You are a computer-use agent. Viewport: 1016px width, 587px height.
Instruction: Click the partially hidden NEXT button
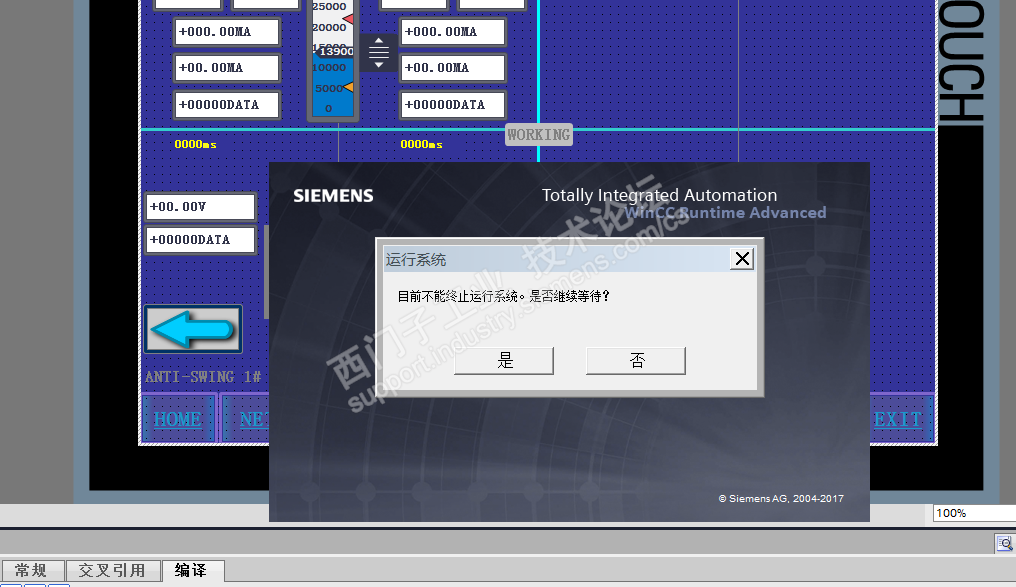point(246,419)
